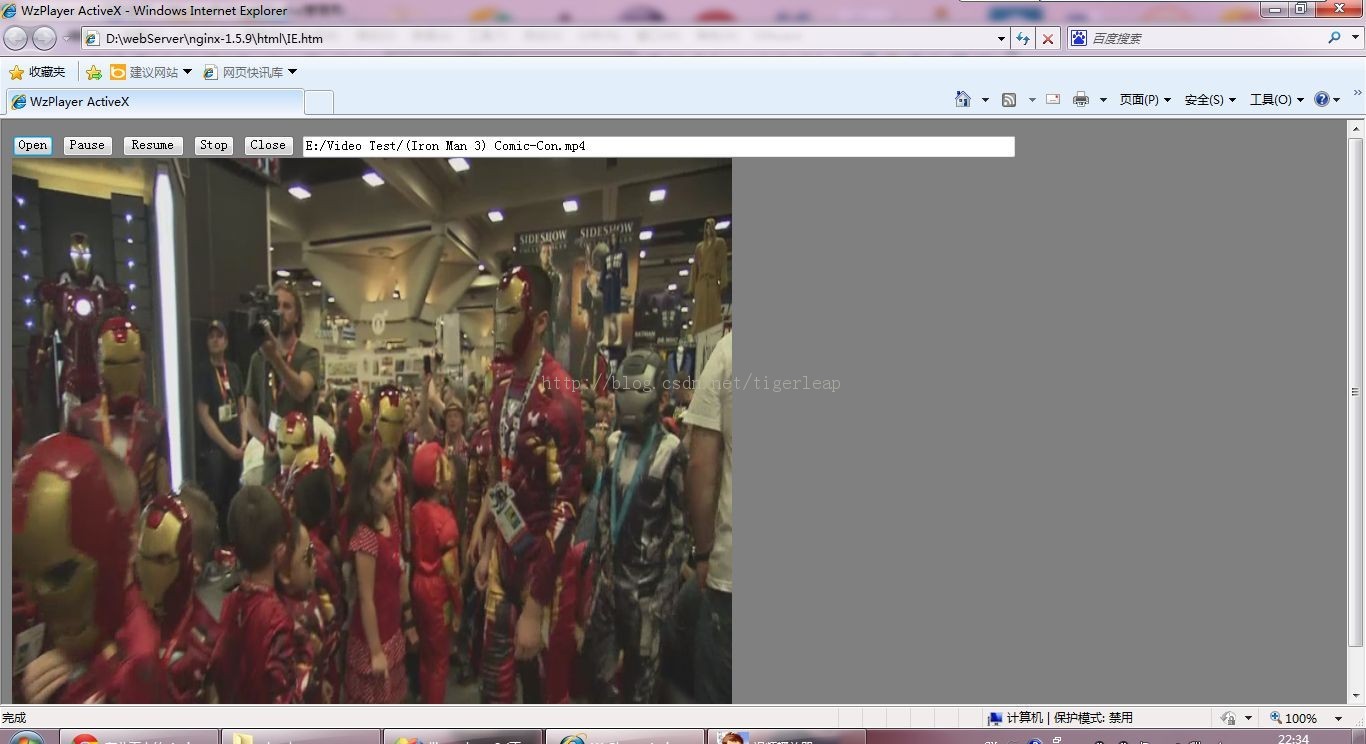Expand the address bar history dropdown arrow
The image size is (1366, 744).
click(x=1001, y=38)
